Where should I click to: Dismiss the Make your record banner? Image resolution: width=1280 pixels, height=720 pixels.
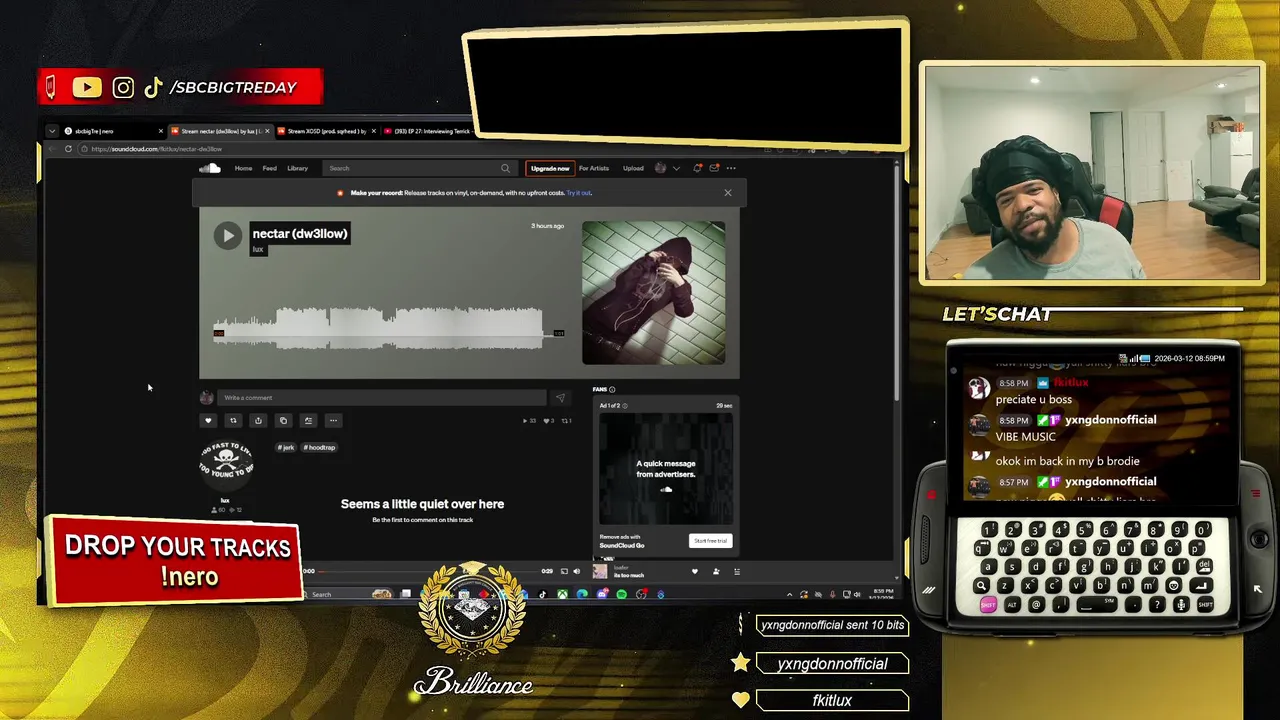click(728, 193)
